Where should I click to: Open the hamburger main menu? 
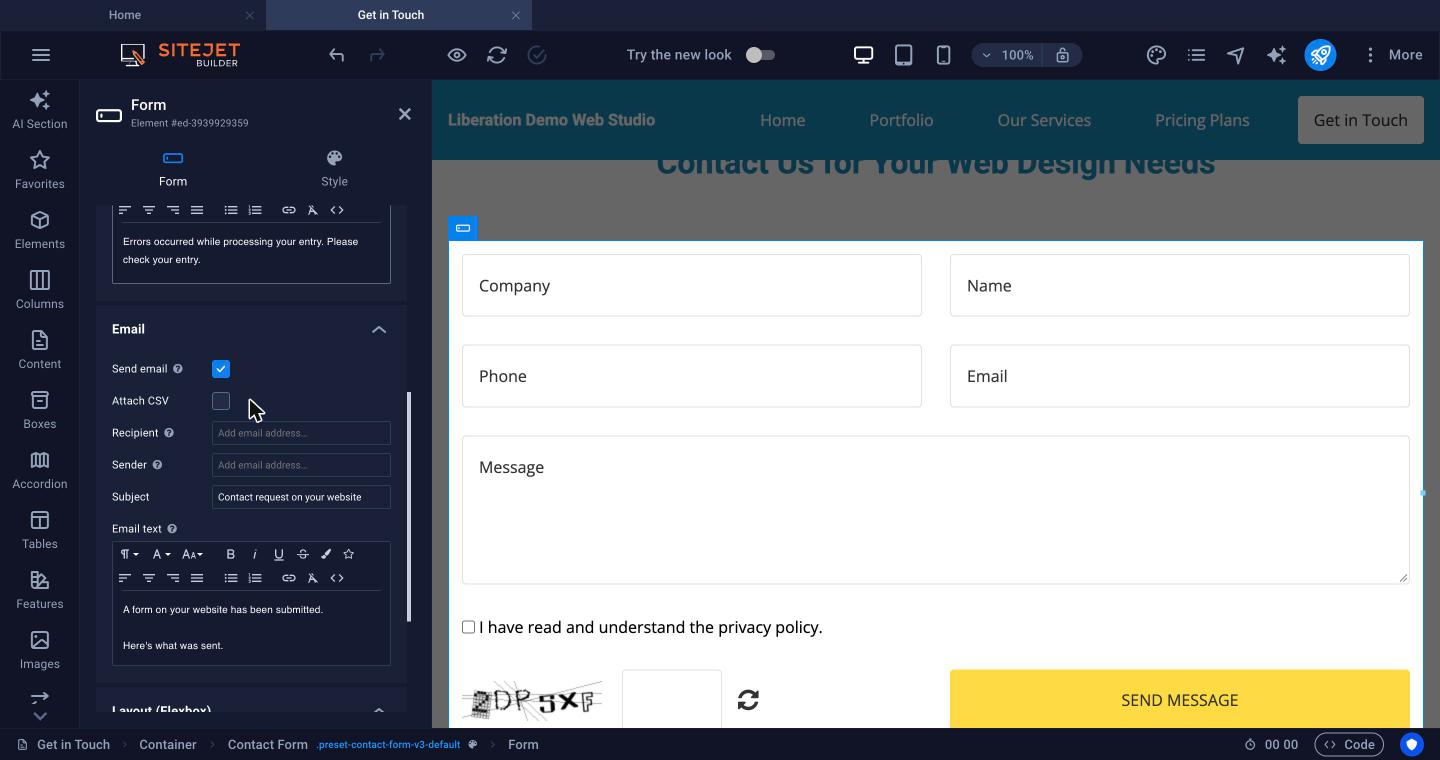41,55
